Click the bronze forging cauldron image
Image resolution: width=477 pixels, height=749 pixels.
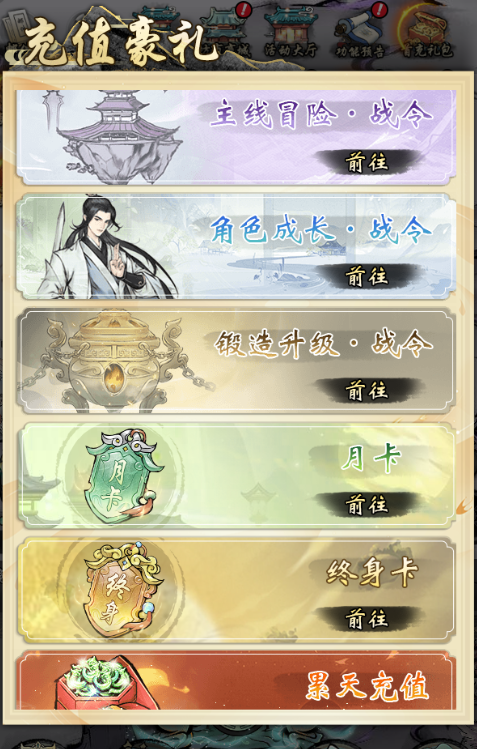117,361
